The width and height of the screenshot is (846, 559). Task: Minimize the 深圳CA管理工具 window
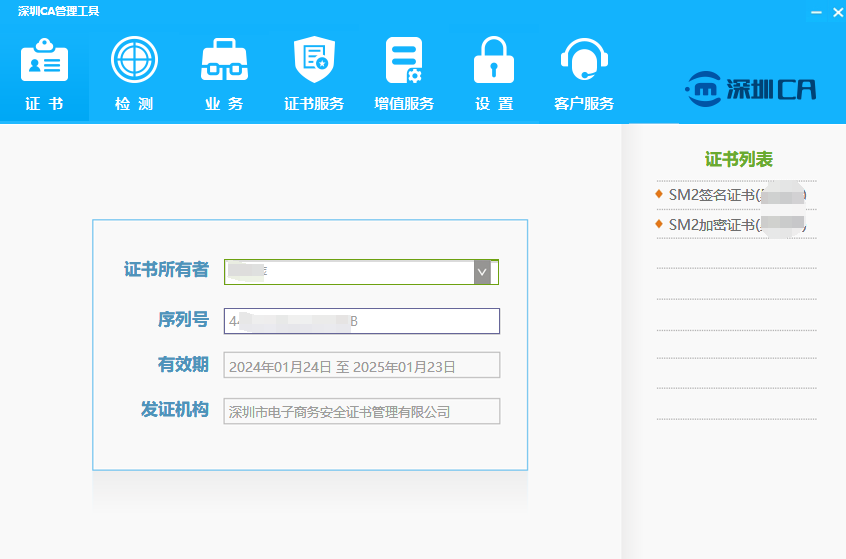point(816,12)
